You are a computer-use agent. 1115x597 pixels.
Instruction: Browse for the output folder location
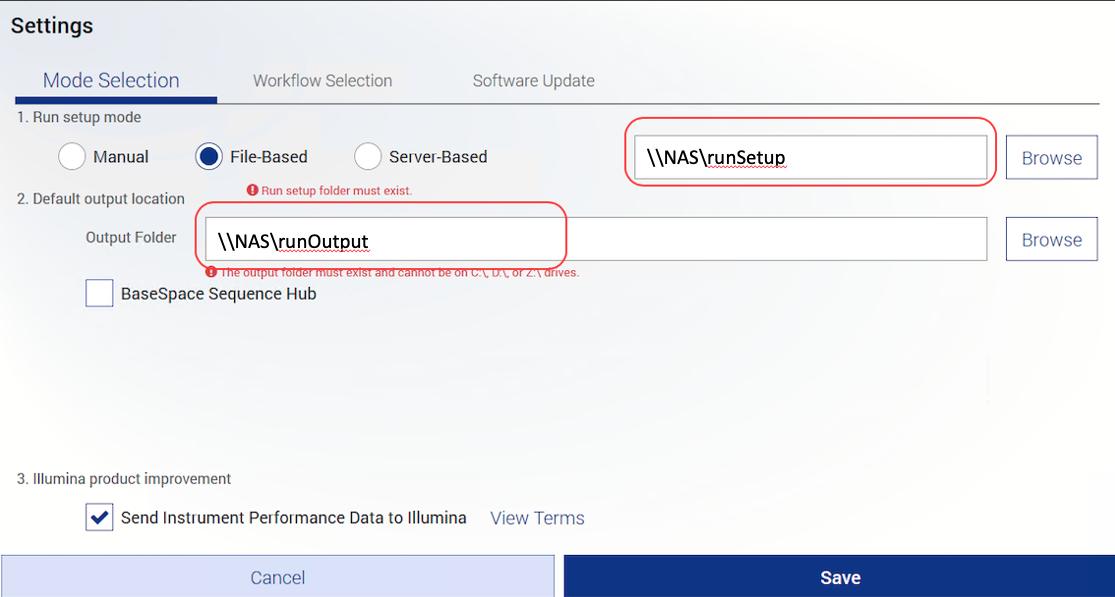click(1051, 240)
